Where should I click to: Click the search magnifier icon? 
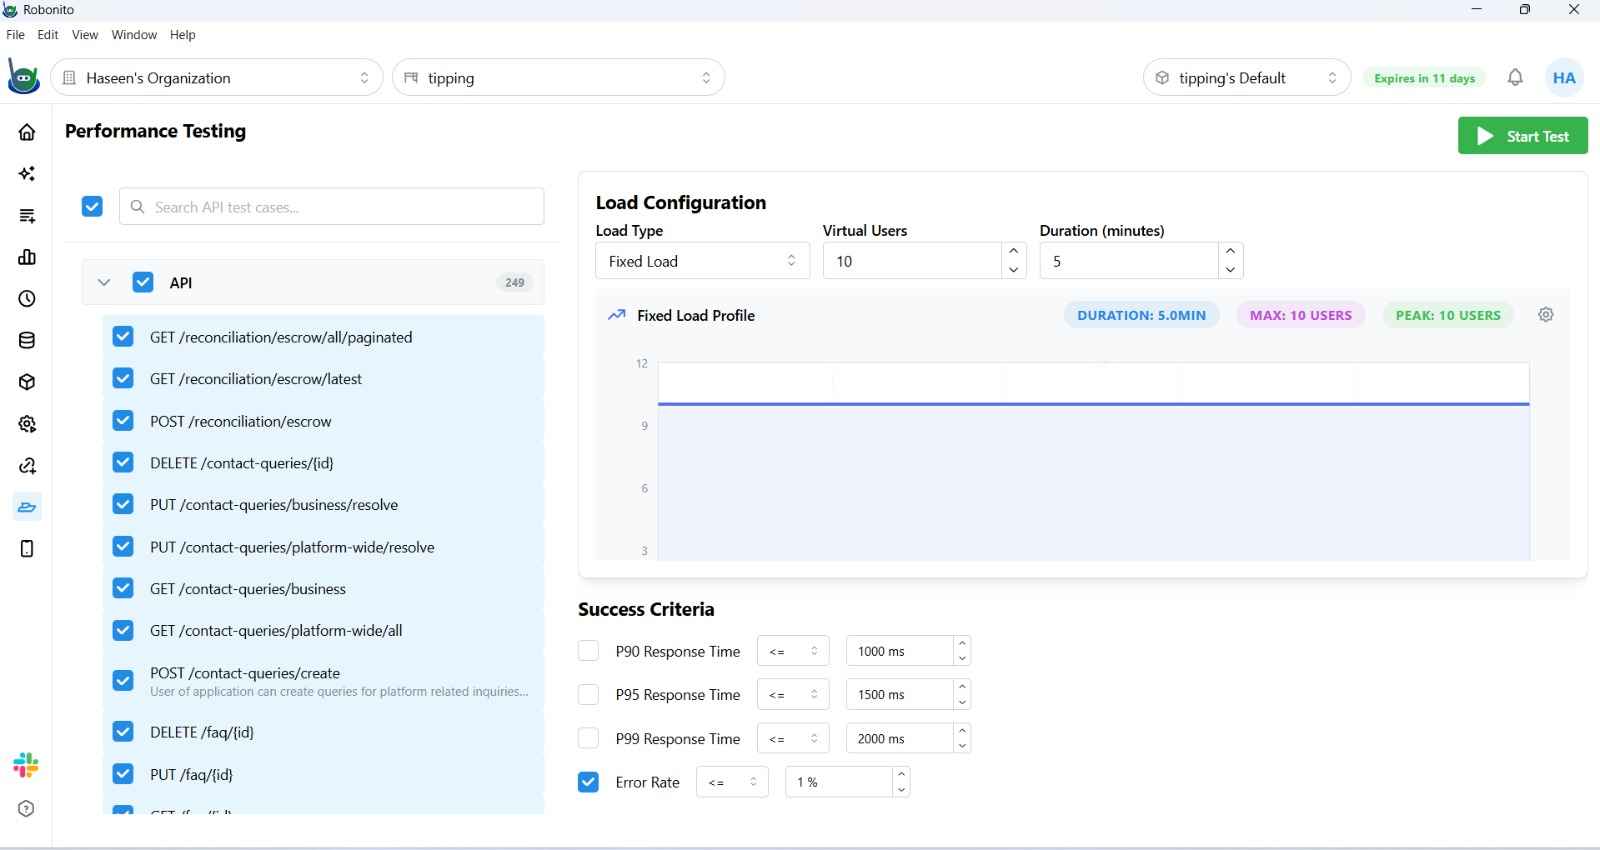click(x=138, y=207)
